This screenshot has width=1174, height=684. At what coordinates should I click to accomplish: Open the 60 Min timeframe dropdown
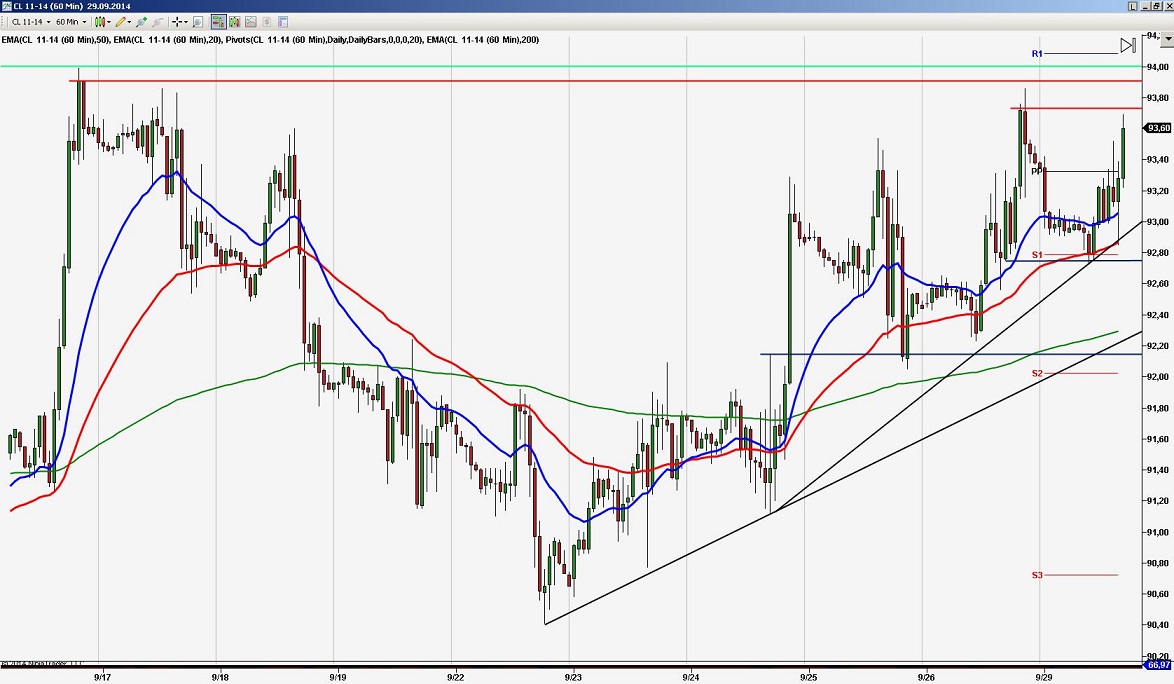coord(83,22)
